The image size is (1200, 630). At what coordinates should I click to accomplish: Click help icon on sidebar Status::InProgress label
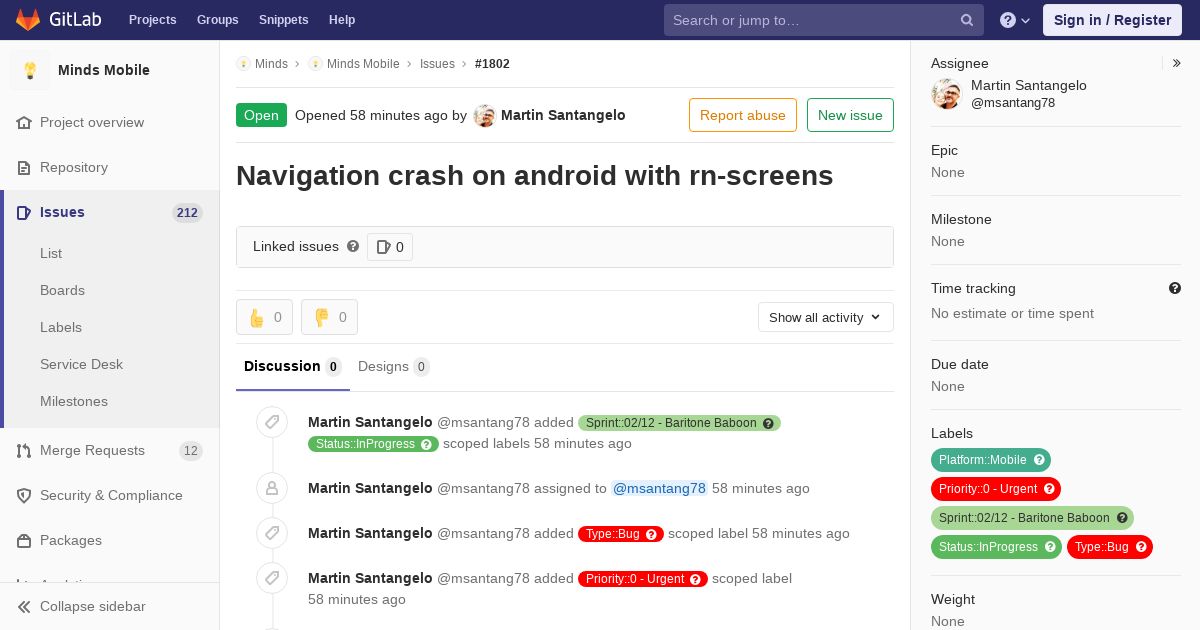coord(1050,547)
